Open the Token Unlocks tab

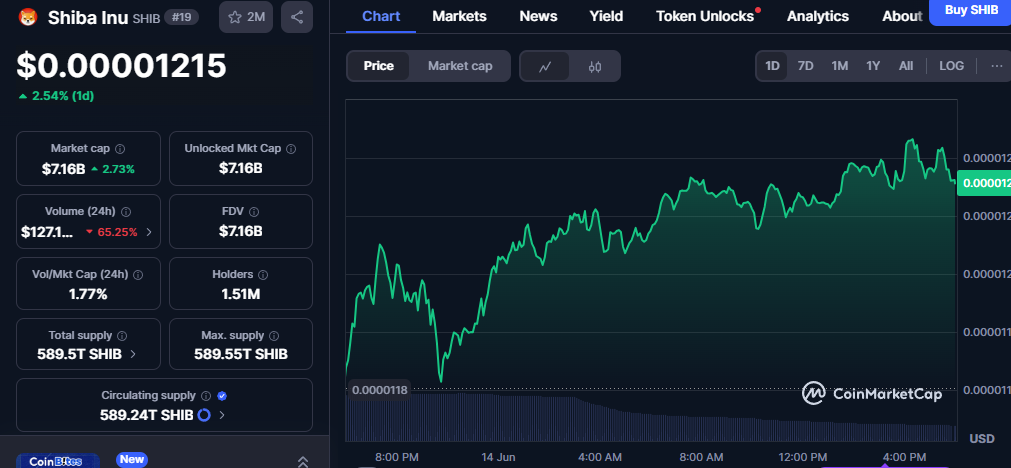click(x=705, y=16)
